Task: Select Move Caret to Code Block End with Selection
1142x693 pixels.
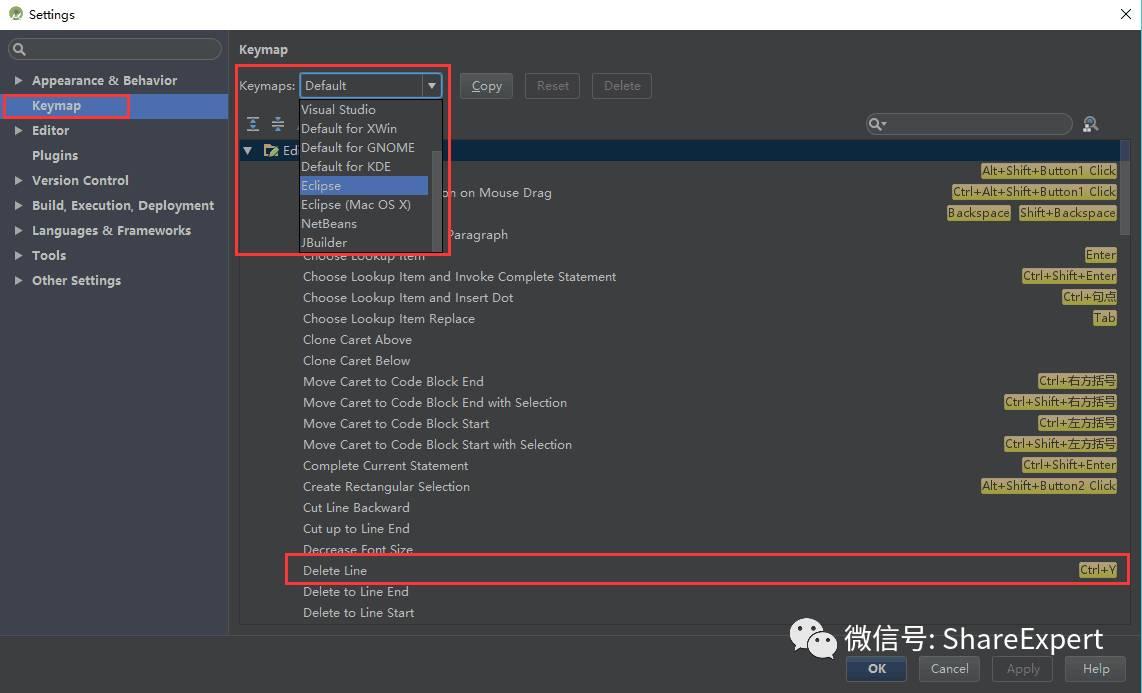Action: (x=435, y=403)
